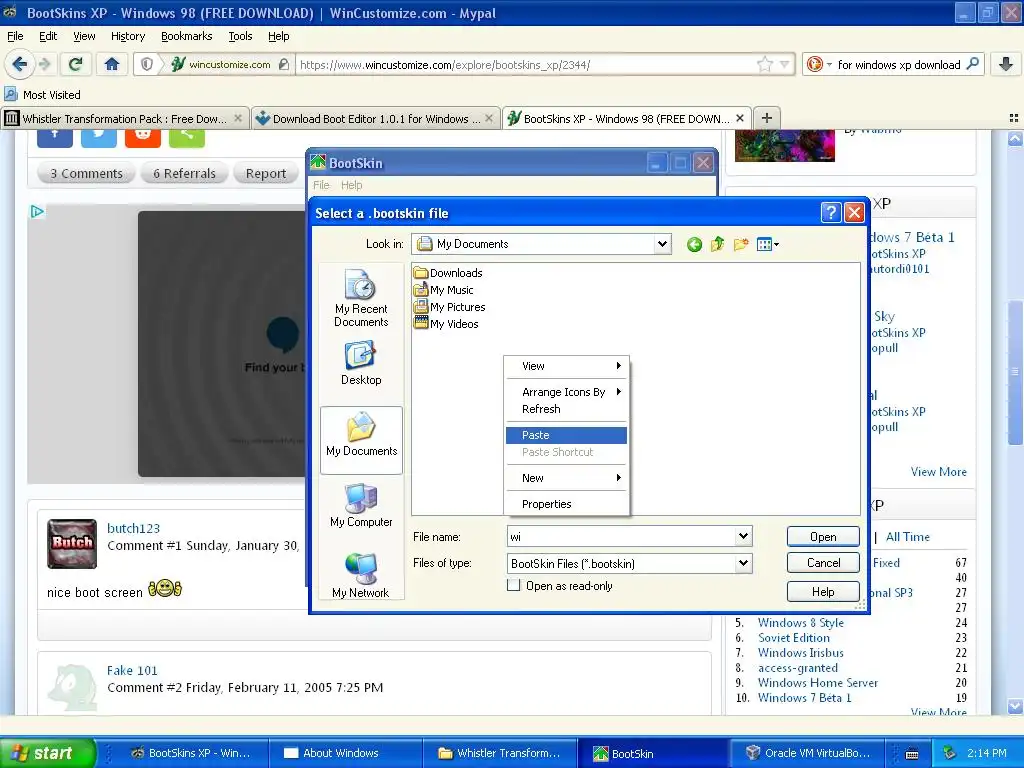The image size is (1024, 768).
Task: Click the All Time filter link
Action: [908, 537]
